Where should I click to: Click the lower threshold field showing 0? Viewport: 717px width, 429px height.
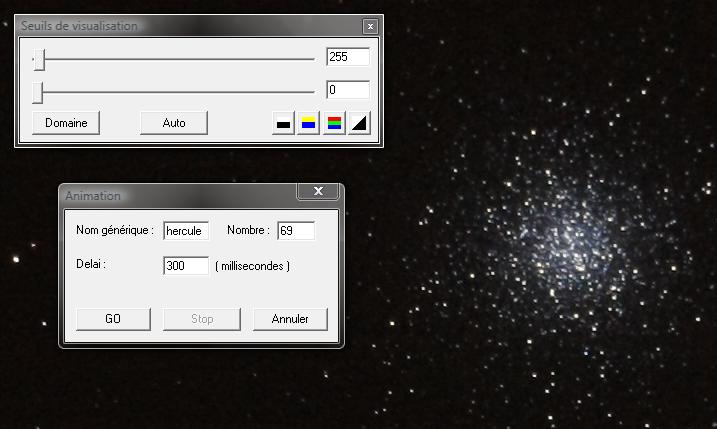coord(348,90)
